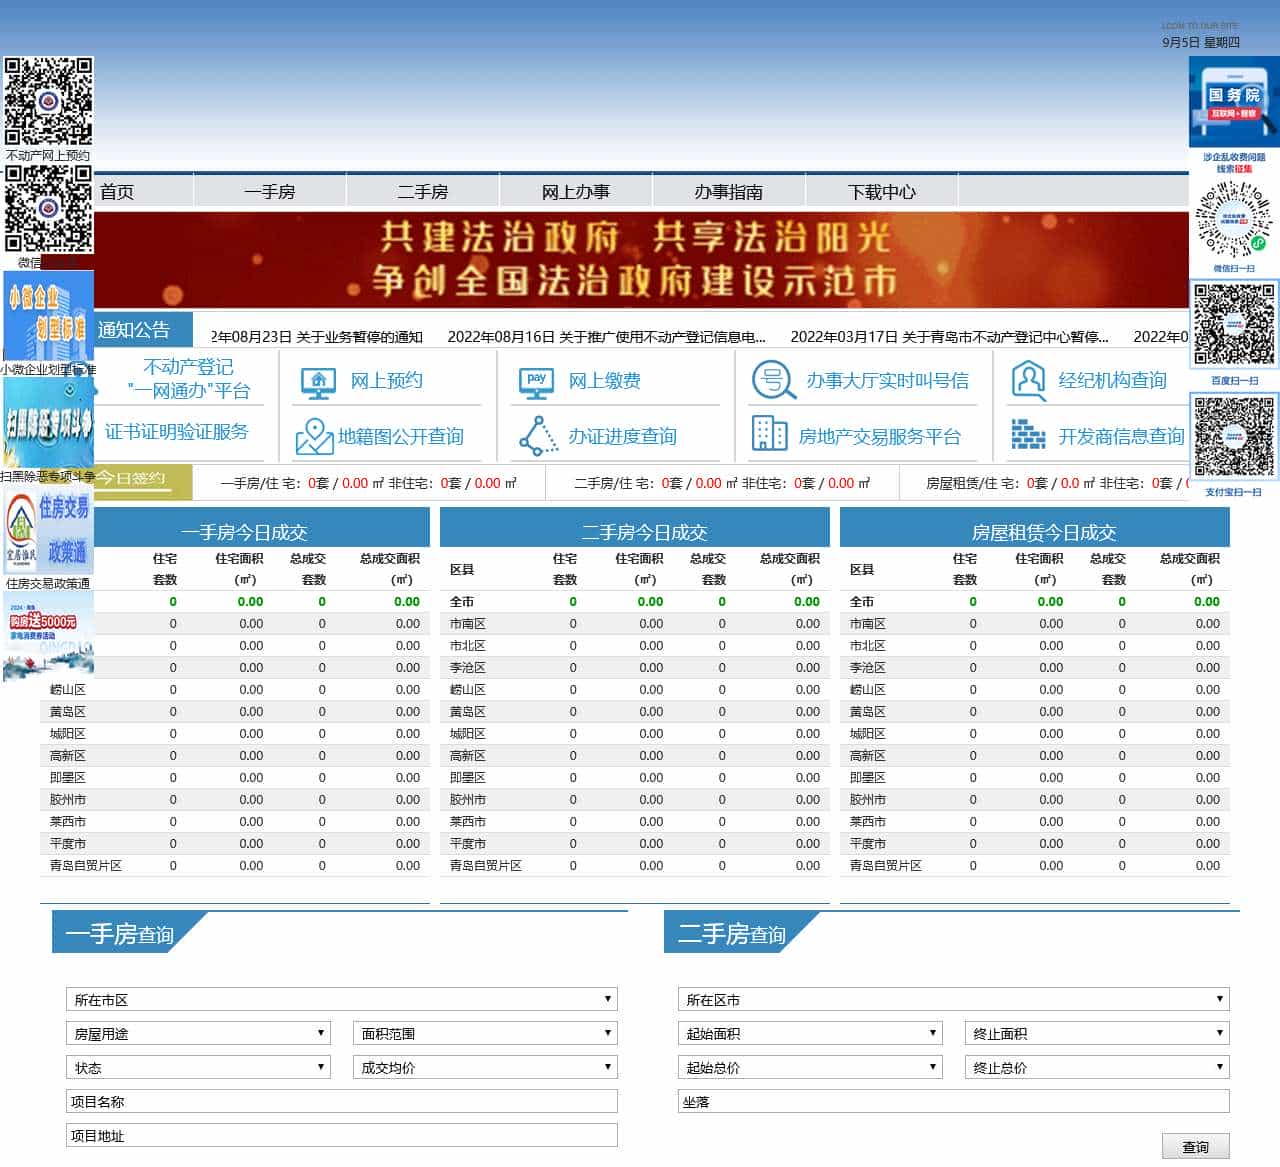Click the 国务院 app banner top right
1280x1167 pixels.
click(x=1232, y=100)
